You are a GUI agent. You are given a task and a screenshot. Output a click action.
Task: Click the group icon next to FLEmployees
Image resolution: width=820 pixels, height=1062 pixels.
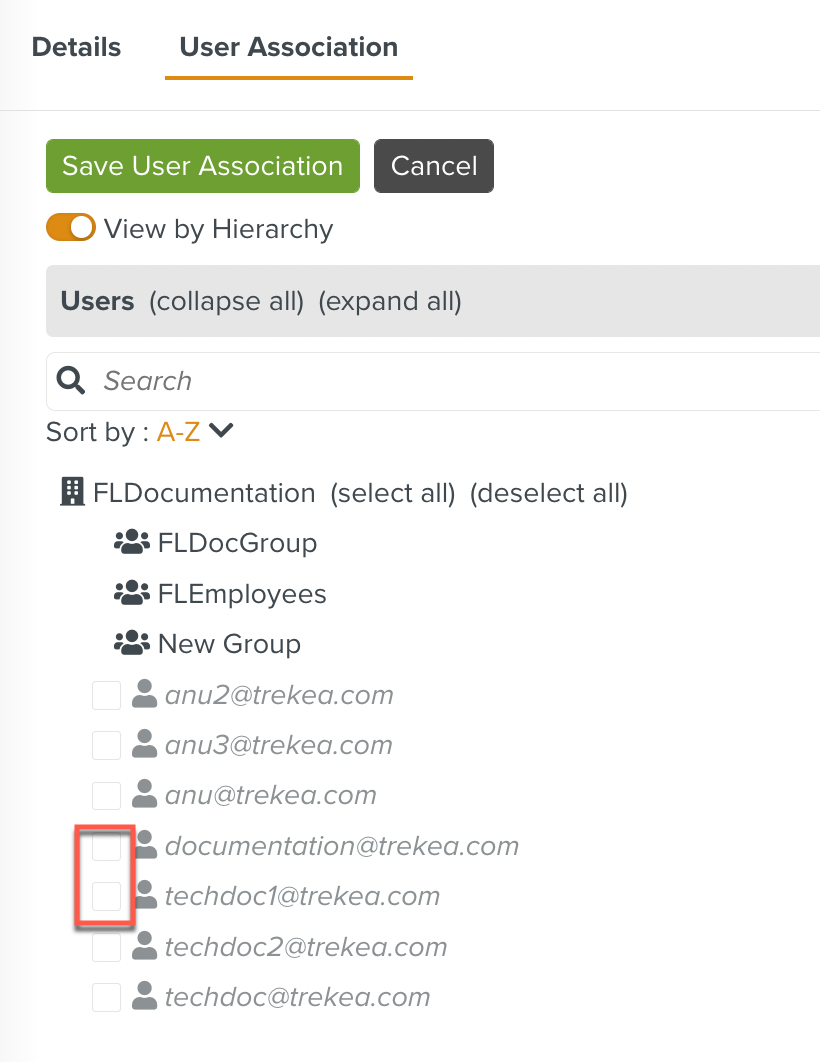(x=131, y=594)
